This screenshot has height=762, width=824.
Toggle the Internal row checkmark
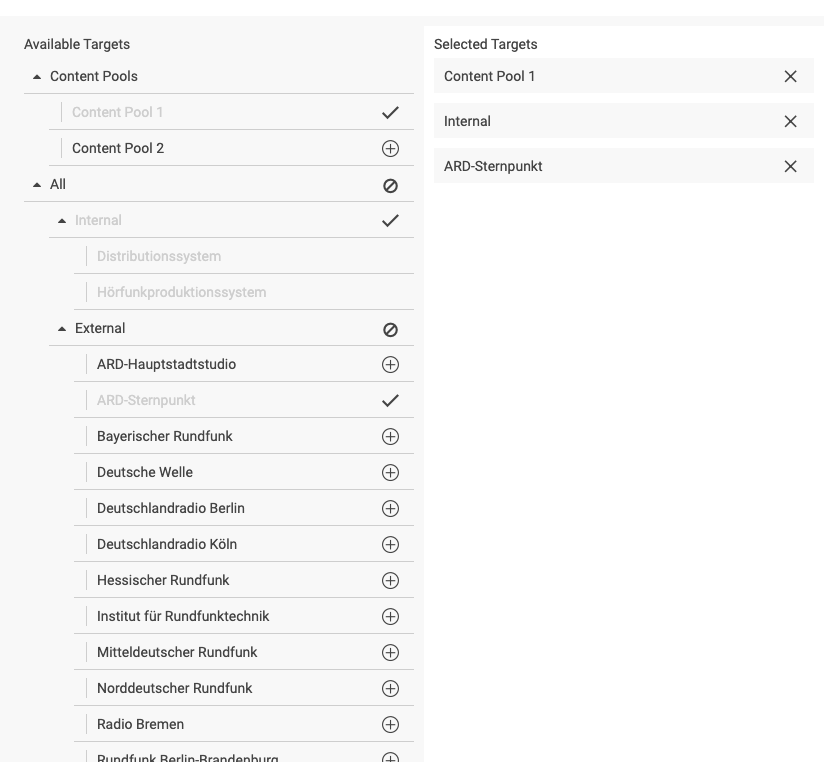click(390, 221)
